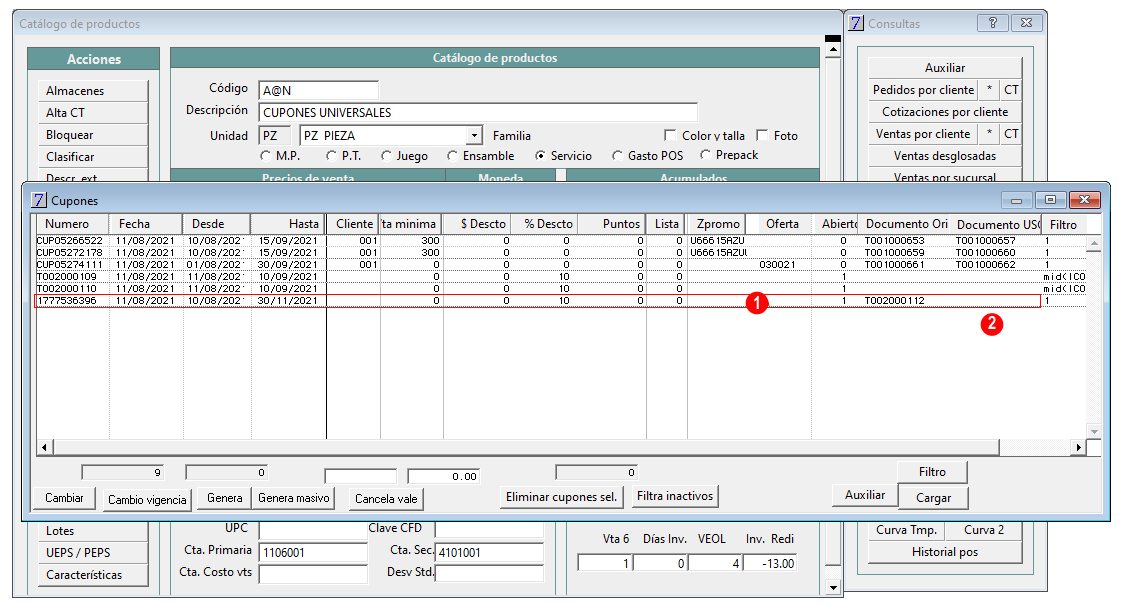The image size is (1123, 611).
Task: Click Eliminar cupones sel. button
Action: click(562, 496)
